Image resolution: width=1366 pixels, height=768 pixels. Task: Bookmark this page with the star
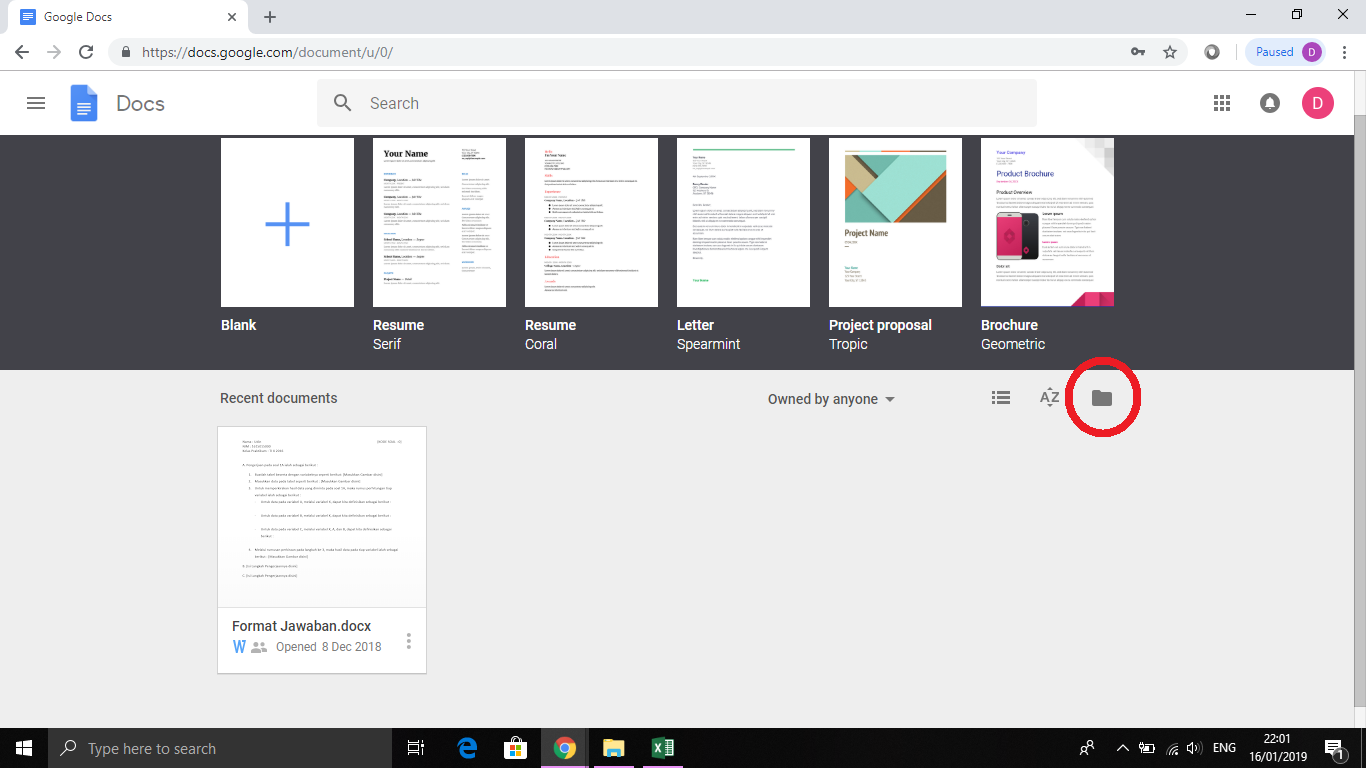point(1170,52)
